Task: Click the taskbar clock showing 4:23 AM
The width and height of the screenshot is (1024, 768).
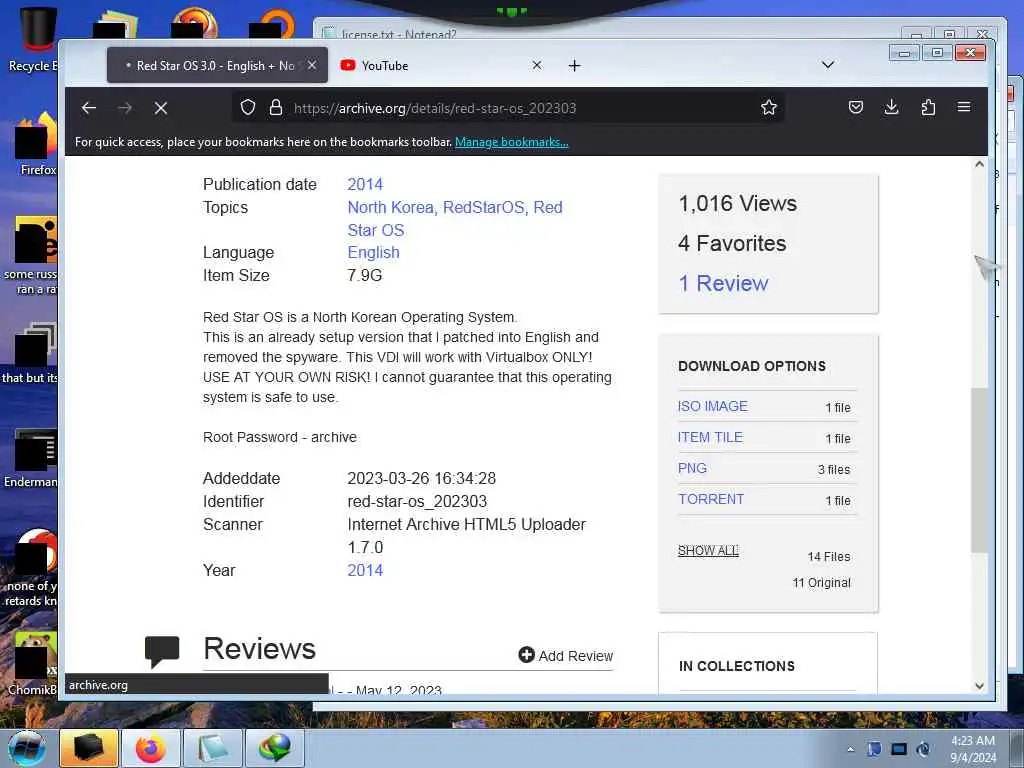Action: coord(973,748)
